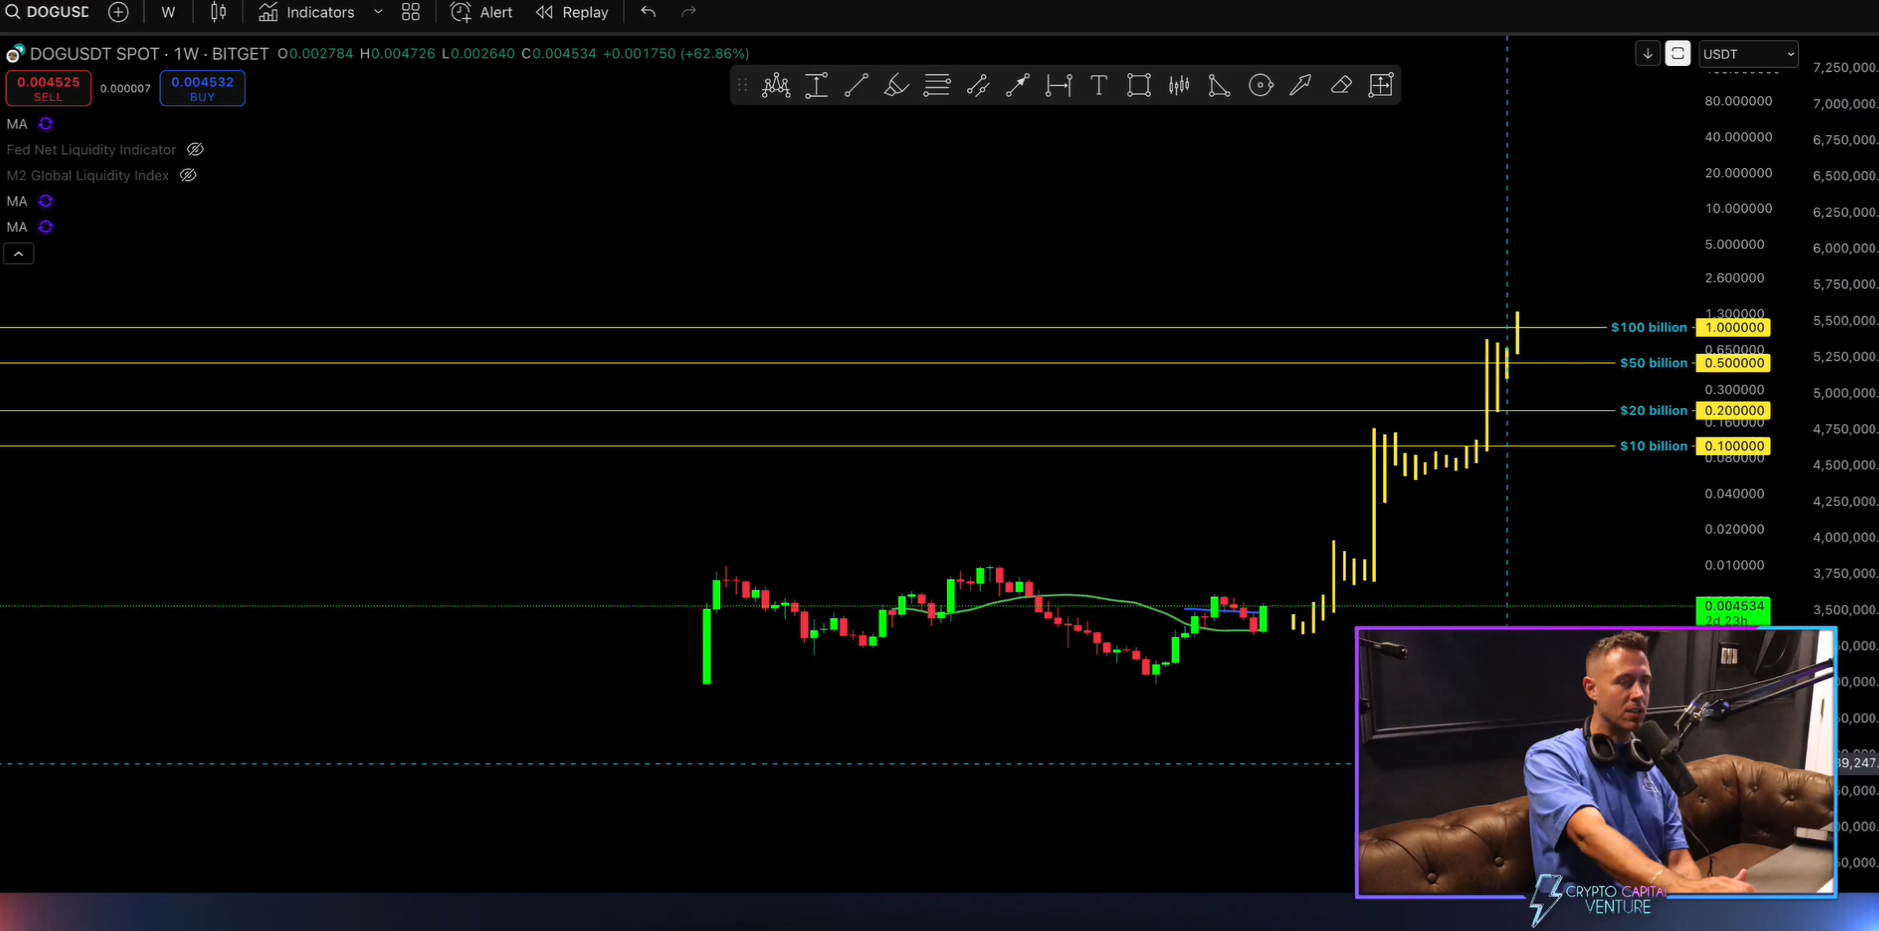
Task: Click the webcam video overlay
Action: click(x=1596, y=762)
